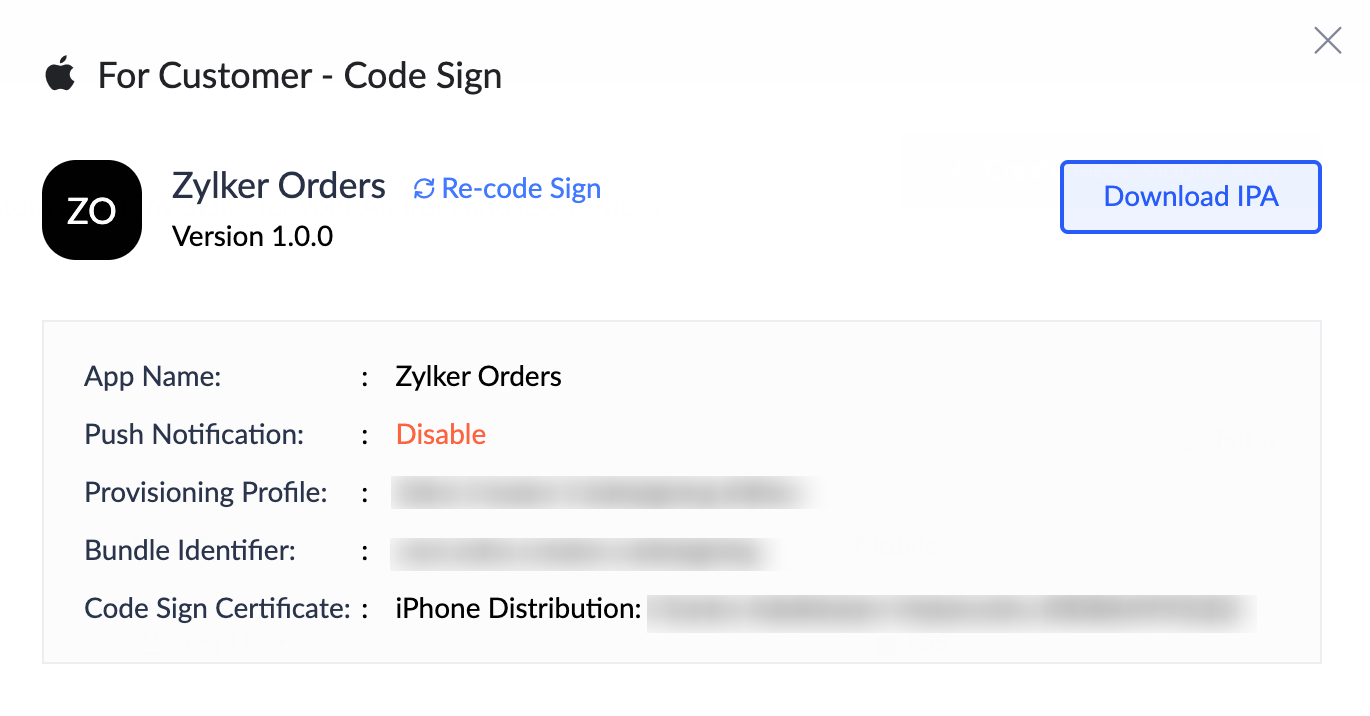This screenshot has height=716, width=1370.
Task: Click the Re-code Sign refresh icon
Action: click(x=424, y=188)
